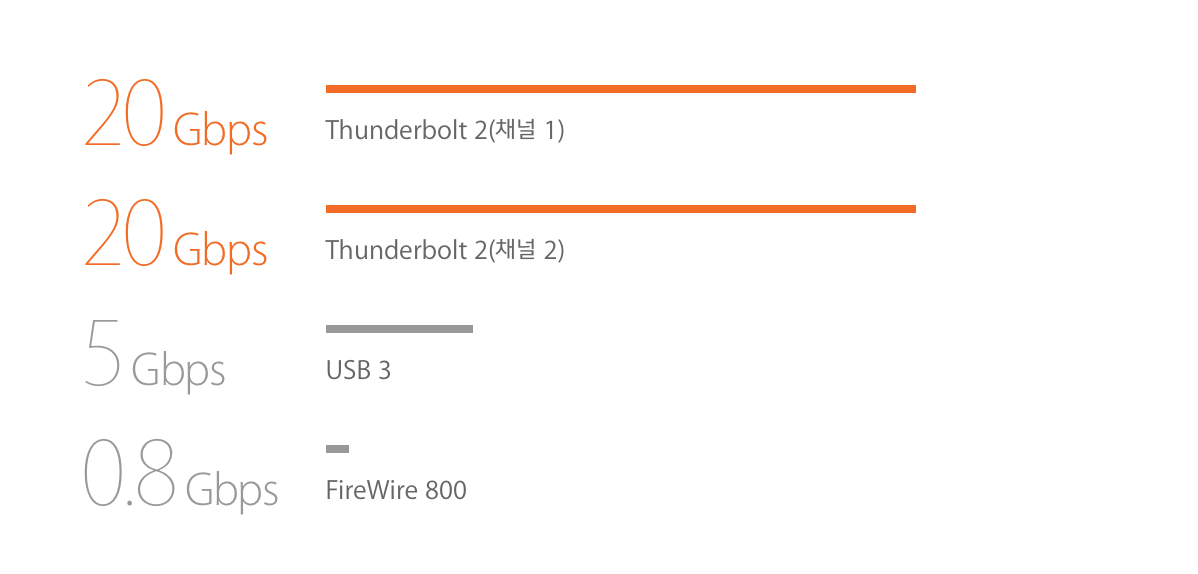Click the gray 0.8 number

(x=130, y=472)
